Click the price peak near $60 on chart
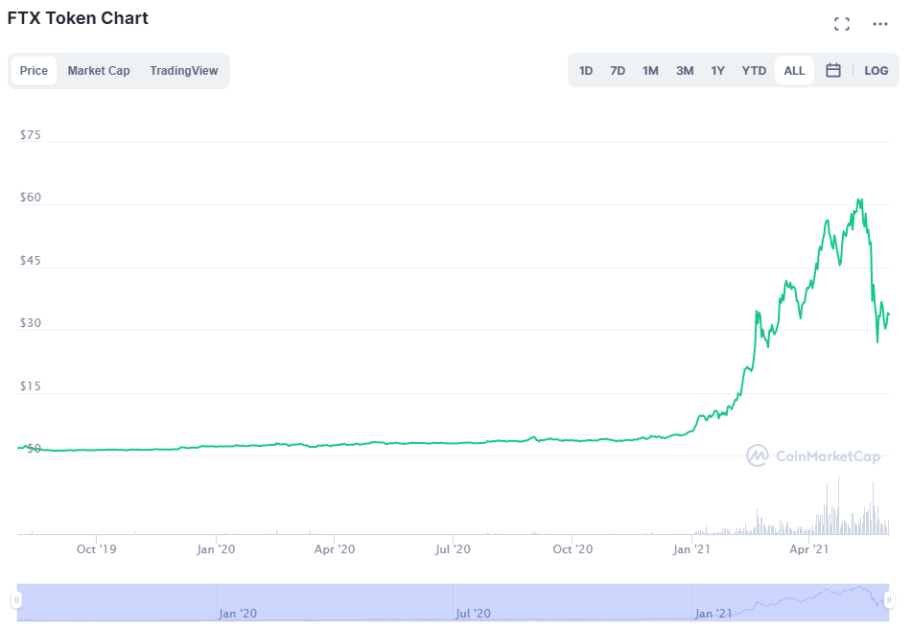 coord(859,201)
